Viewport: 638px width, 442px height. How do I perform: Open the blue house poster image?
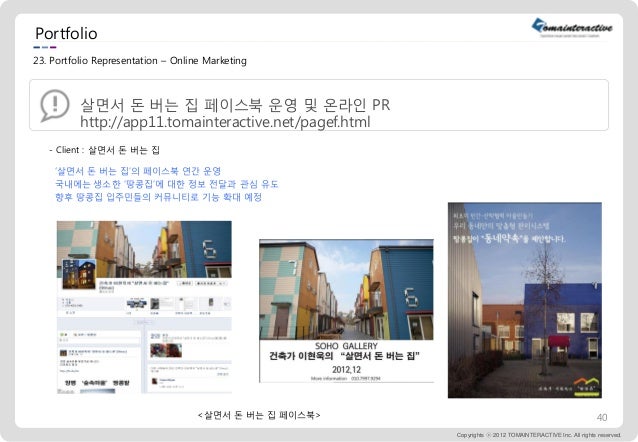pyautogui.click(x=525, y=300)
